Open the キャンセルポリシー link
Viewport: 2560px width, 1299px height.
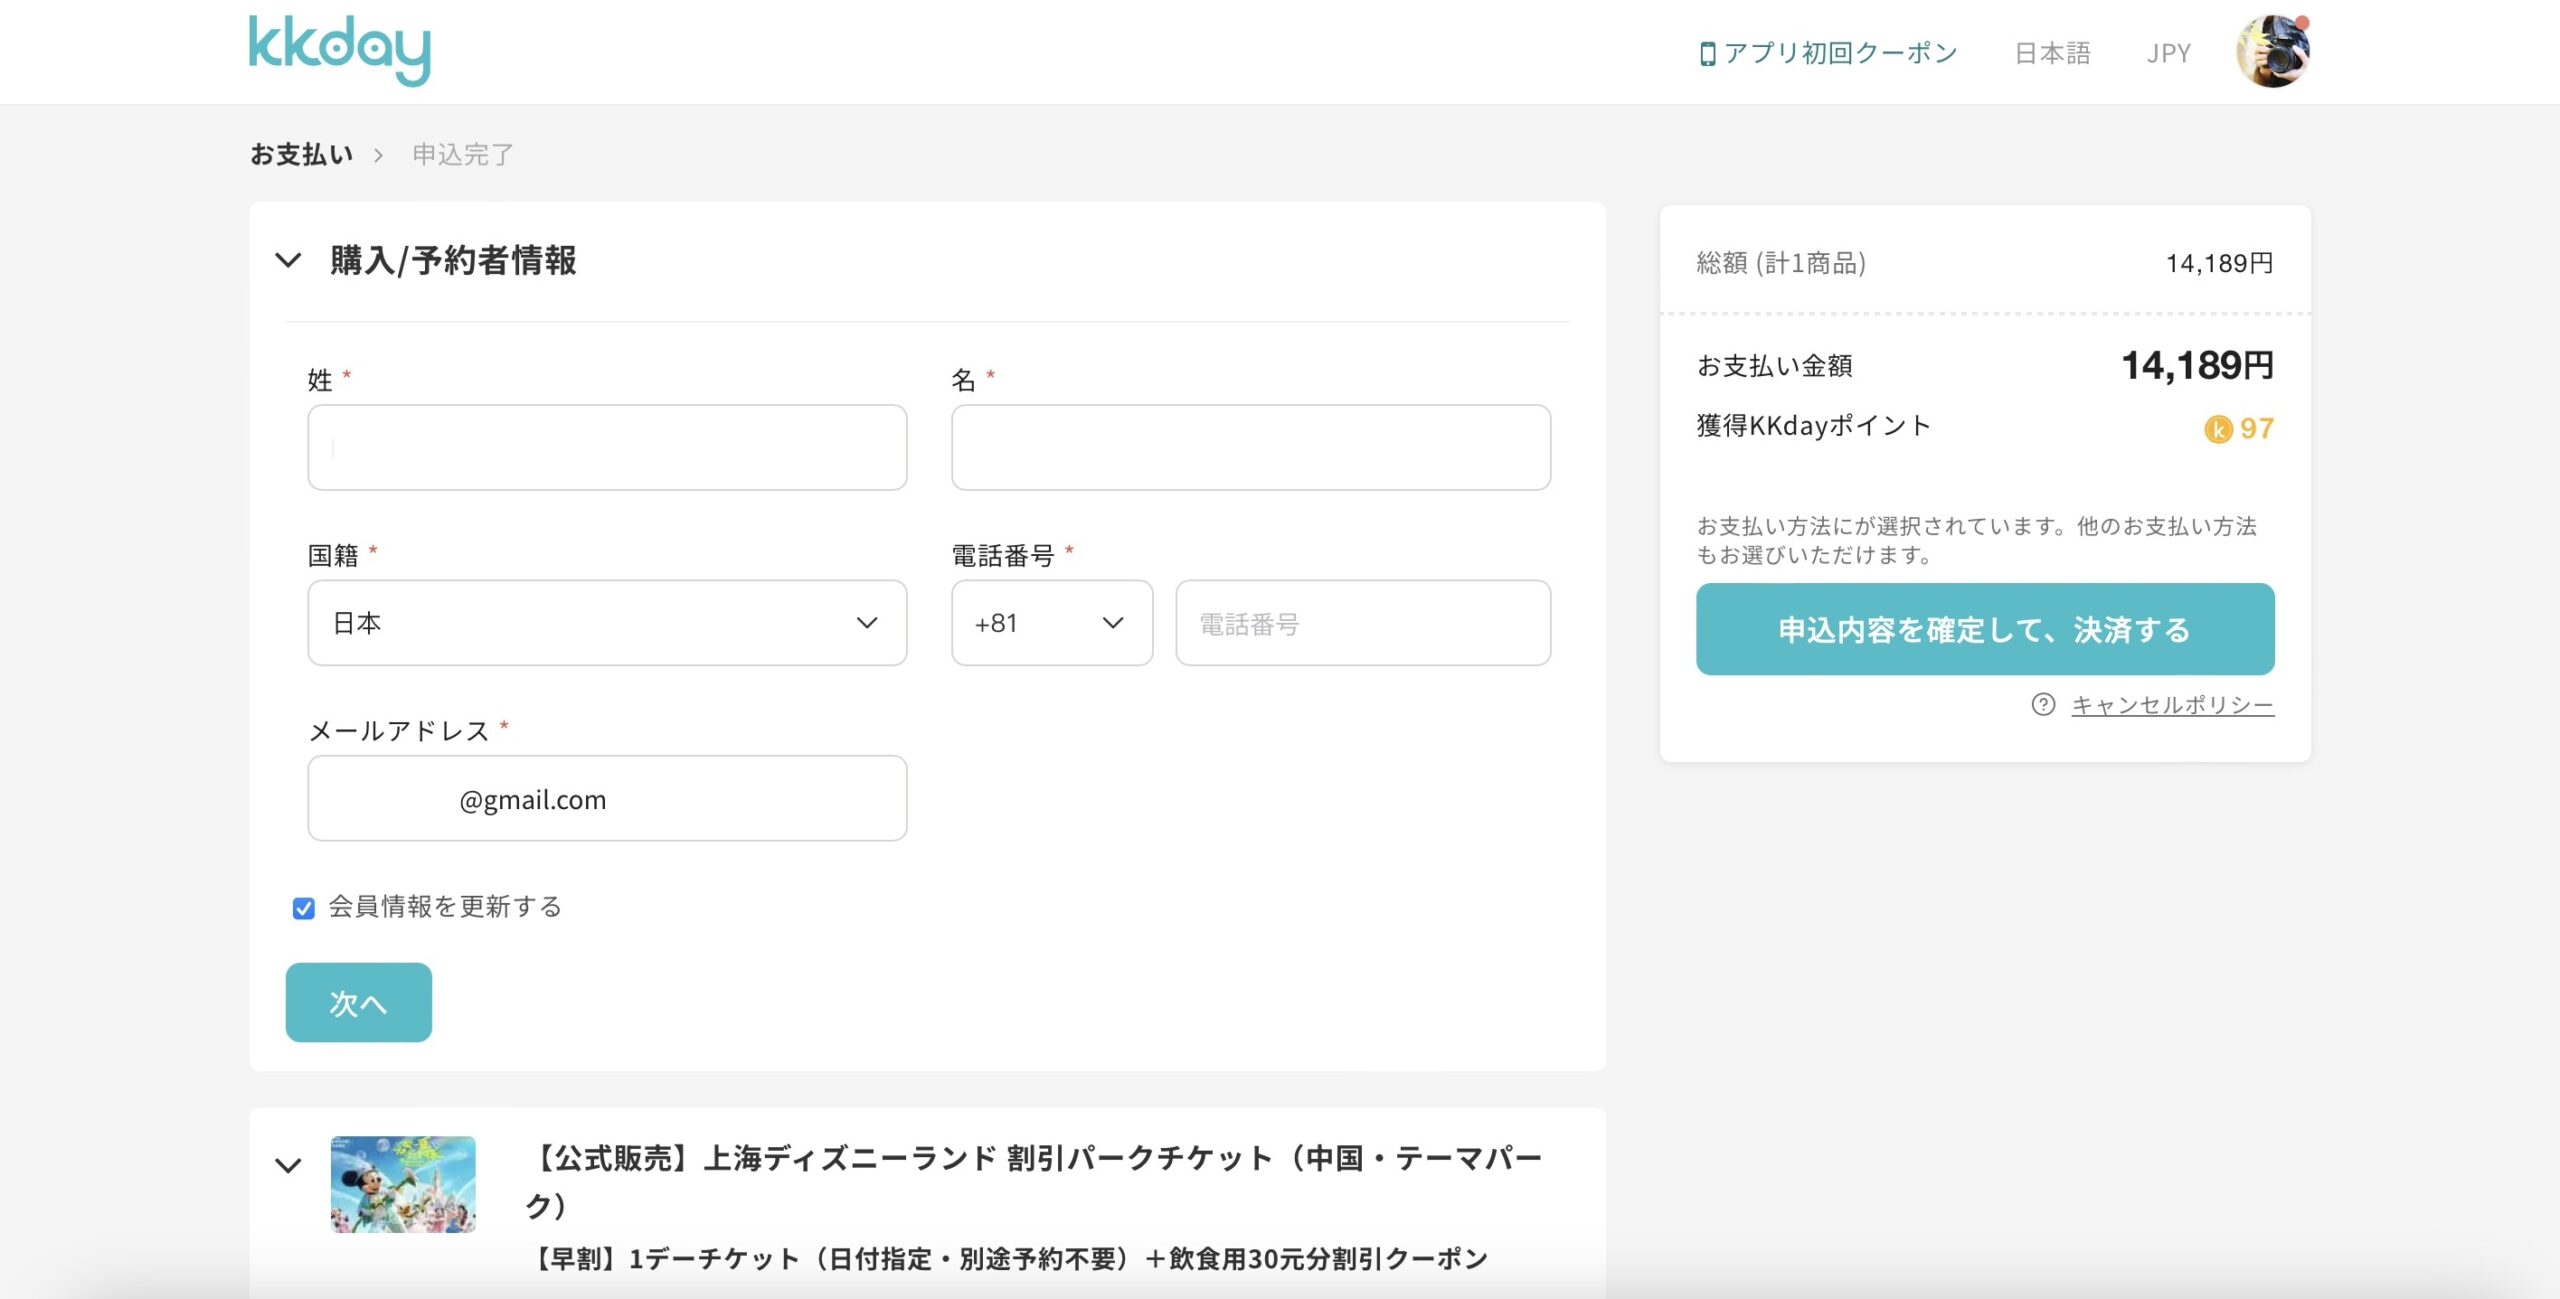(x=2172, y=705)
